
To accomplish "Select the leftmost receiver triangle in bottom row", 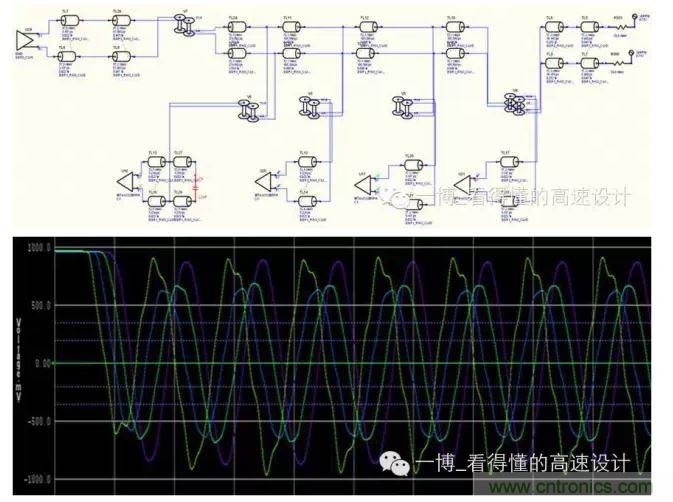I will 126,182.
